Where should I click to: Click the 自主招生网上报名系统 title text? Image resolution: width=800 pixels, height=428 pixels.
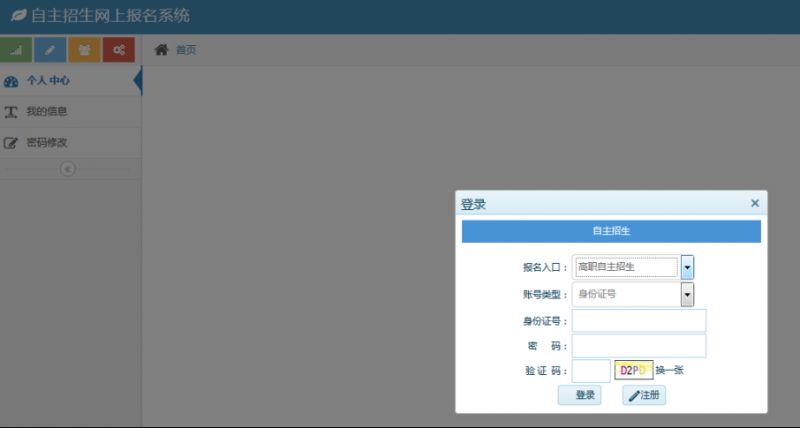(111, 15)
